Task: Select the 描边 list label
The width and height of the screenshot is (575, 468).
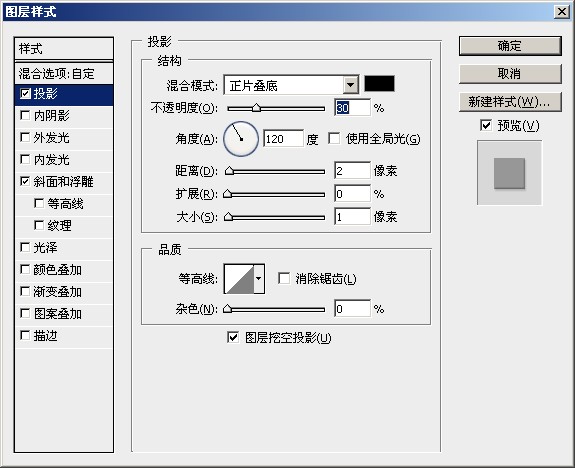Action: pos(45,336)
